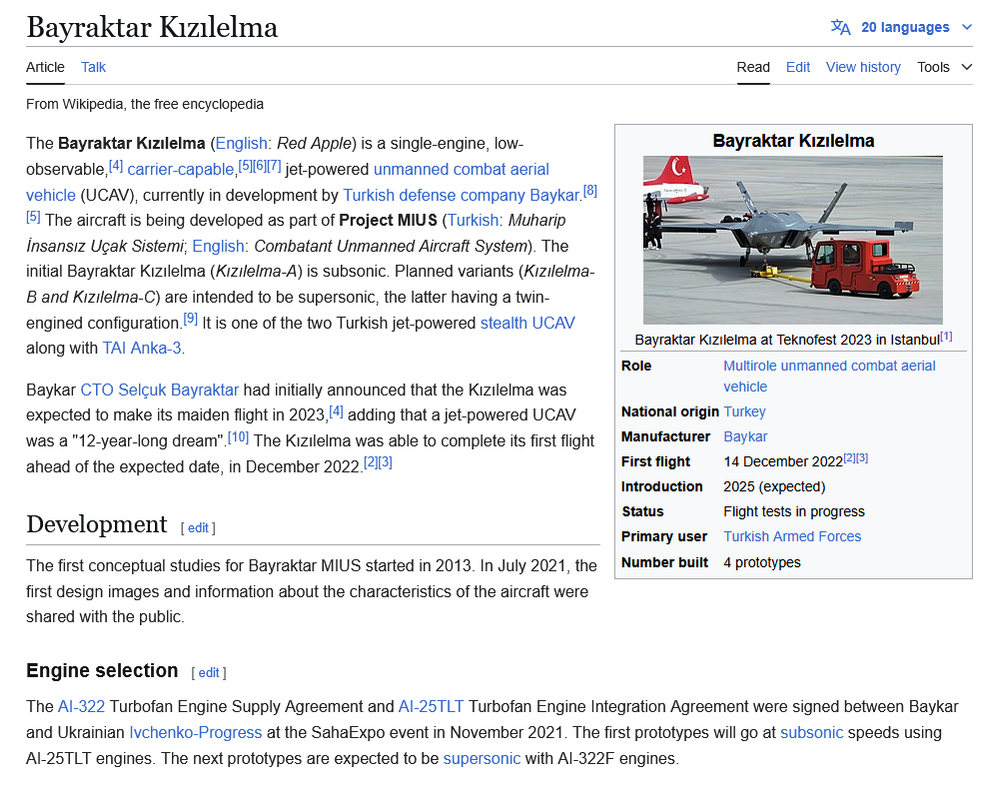
Task: Click citation [4] after low-observable
Action: coord(115,165)
